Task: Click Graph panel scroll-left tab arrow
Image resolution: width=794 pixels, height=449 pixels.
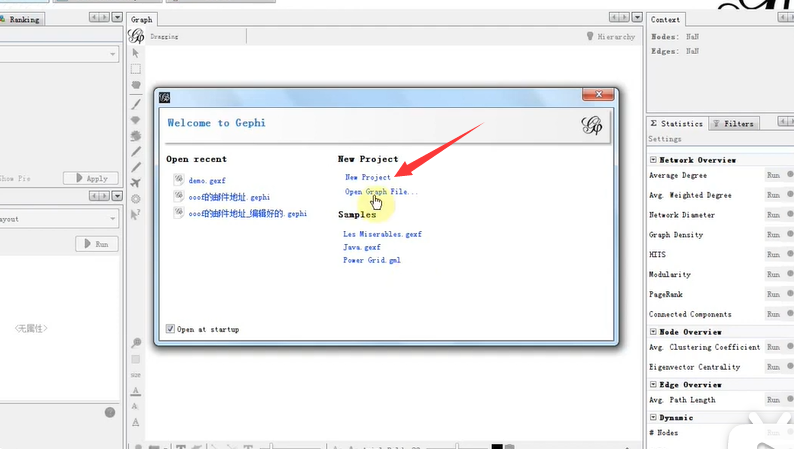Action: tap(614, 17)
